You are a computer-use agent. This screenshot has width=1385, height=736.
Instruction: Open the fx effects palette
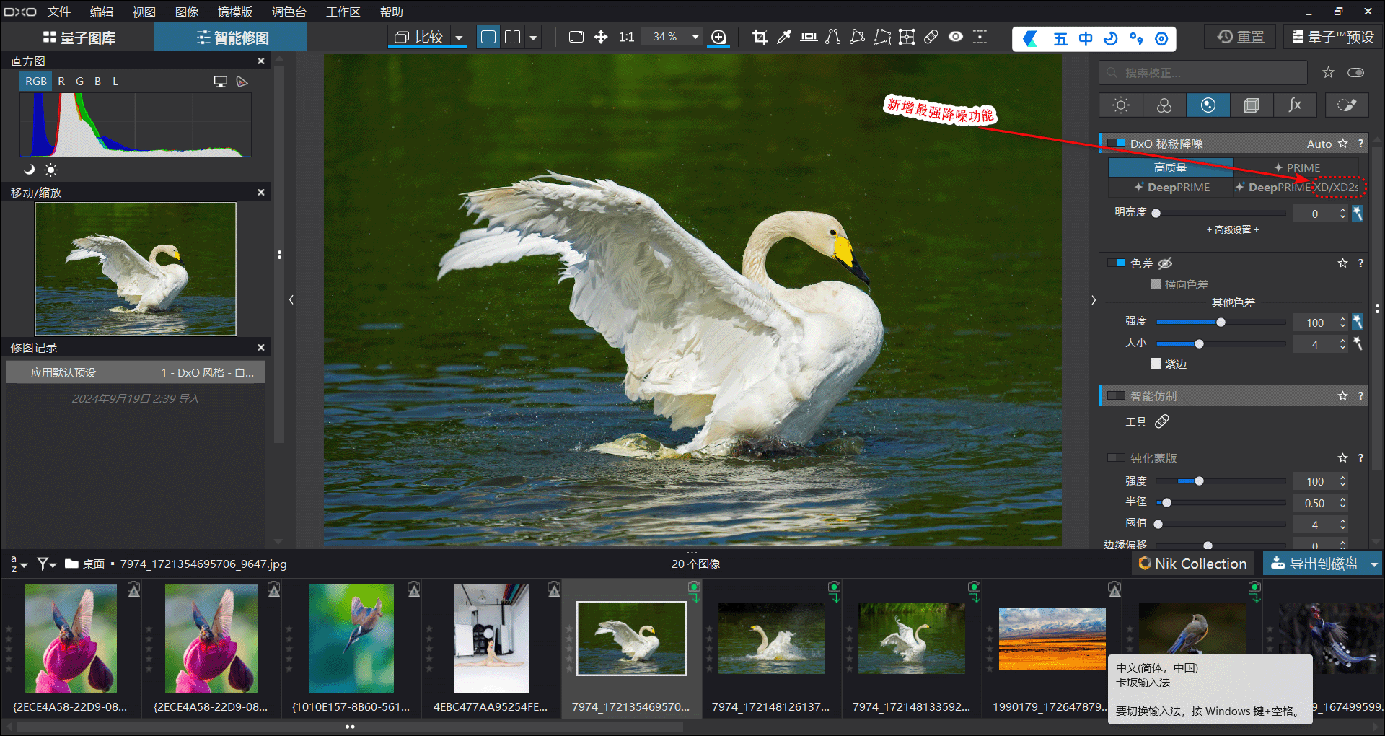click(x=1294, y=105)
